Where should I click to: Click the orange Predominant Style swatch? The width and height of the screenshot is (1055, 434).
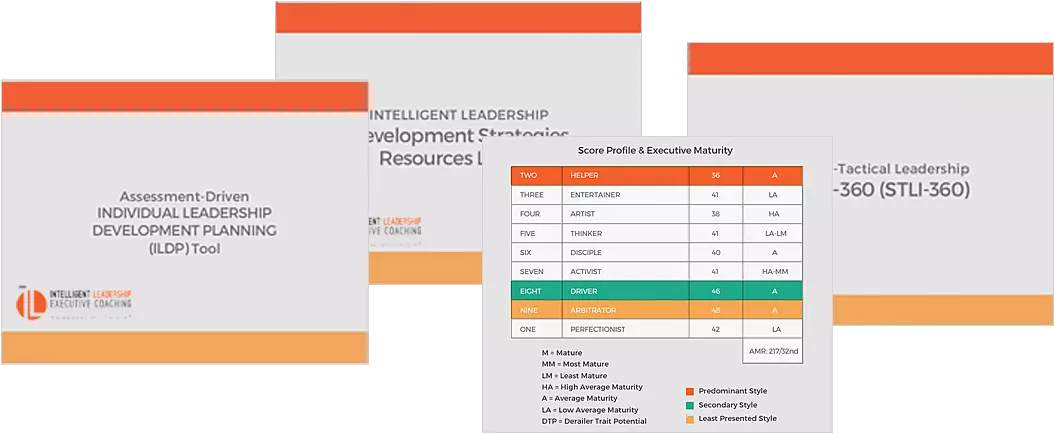[x=689, y=391]
